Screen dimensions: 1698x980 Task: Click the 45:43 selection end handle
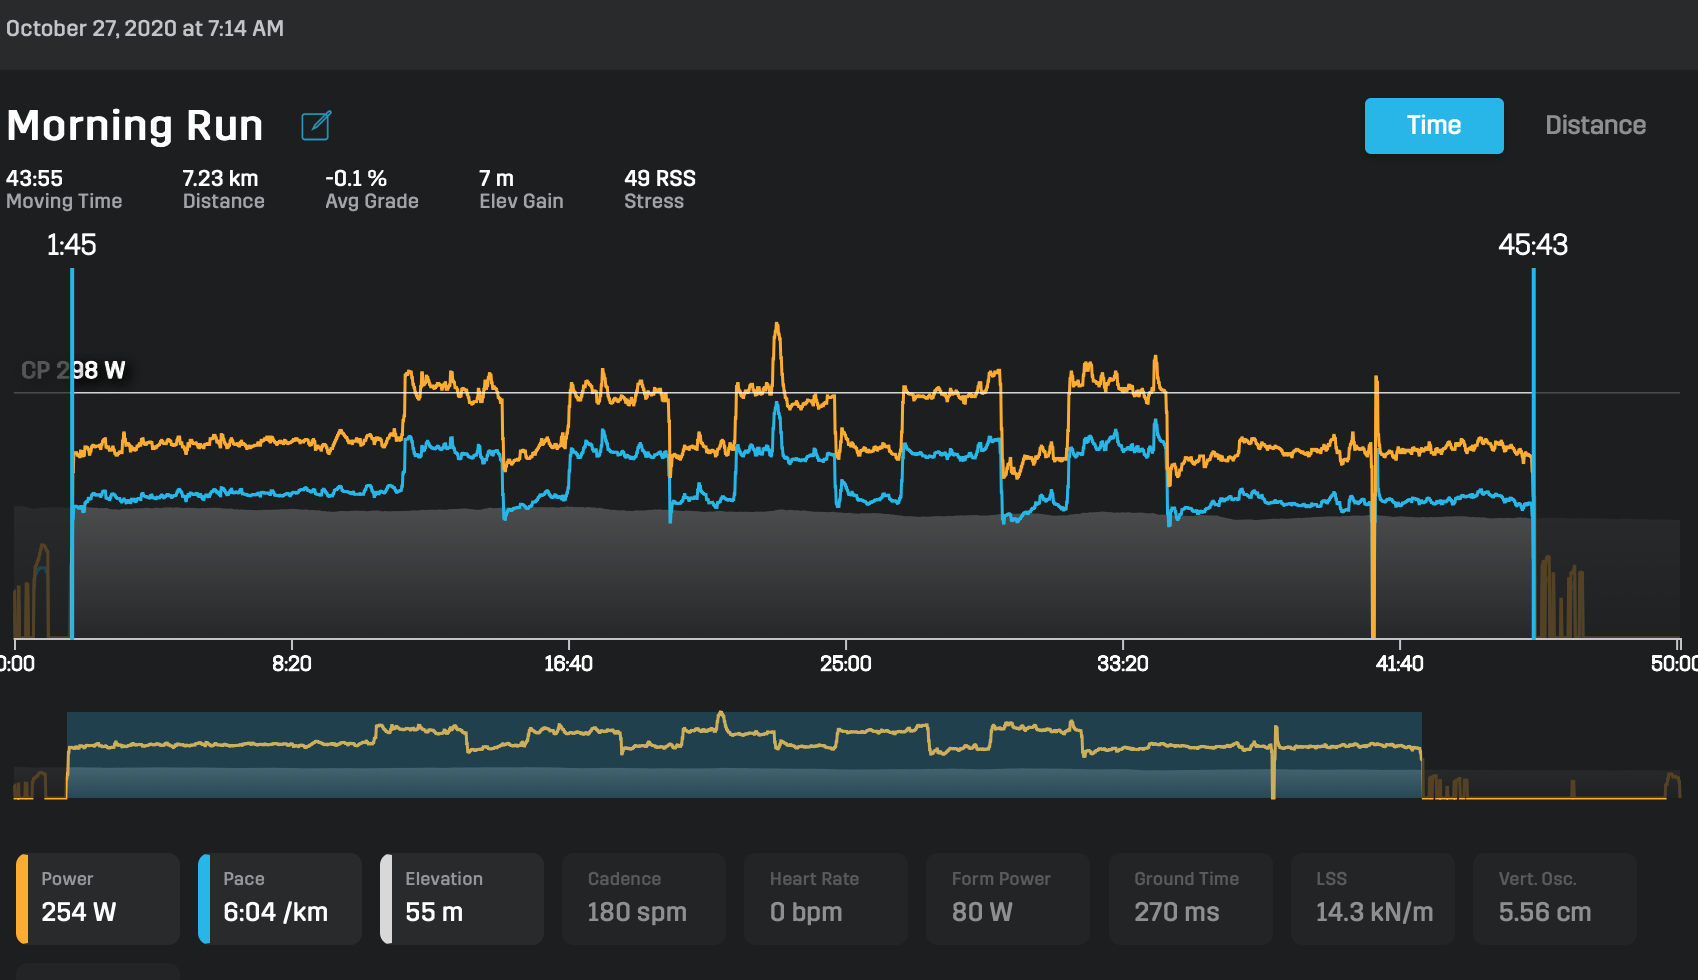(1533, 450)
